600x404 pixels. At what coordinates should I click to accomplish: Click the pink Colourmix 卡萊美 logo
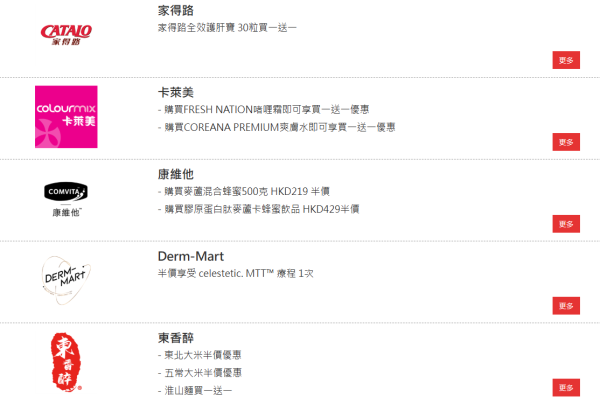pyautogui.click(x=66, y=117)
